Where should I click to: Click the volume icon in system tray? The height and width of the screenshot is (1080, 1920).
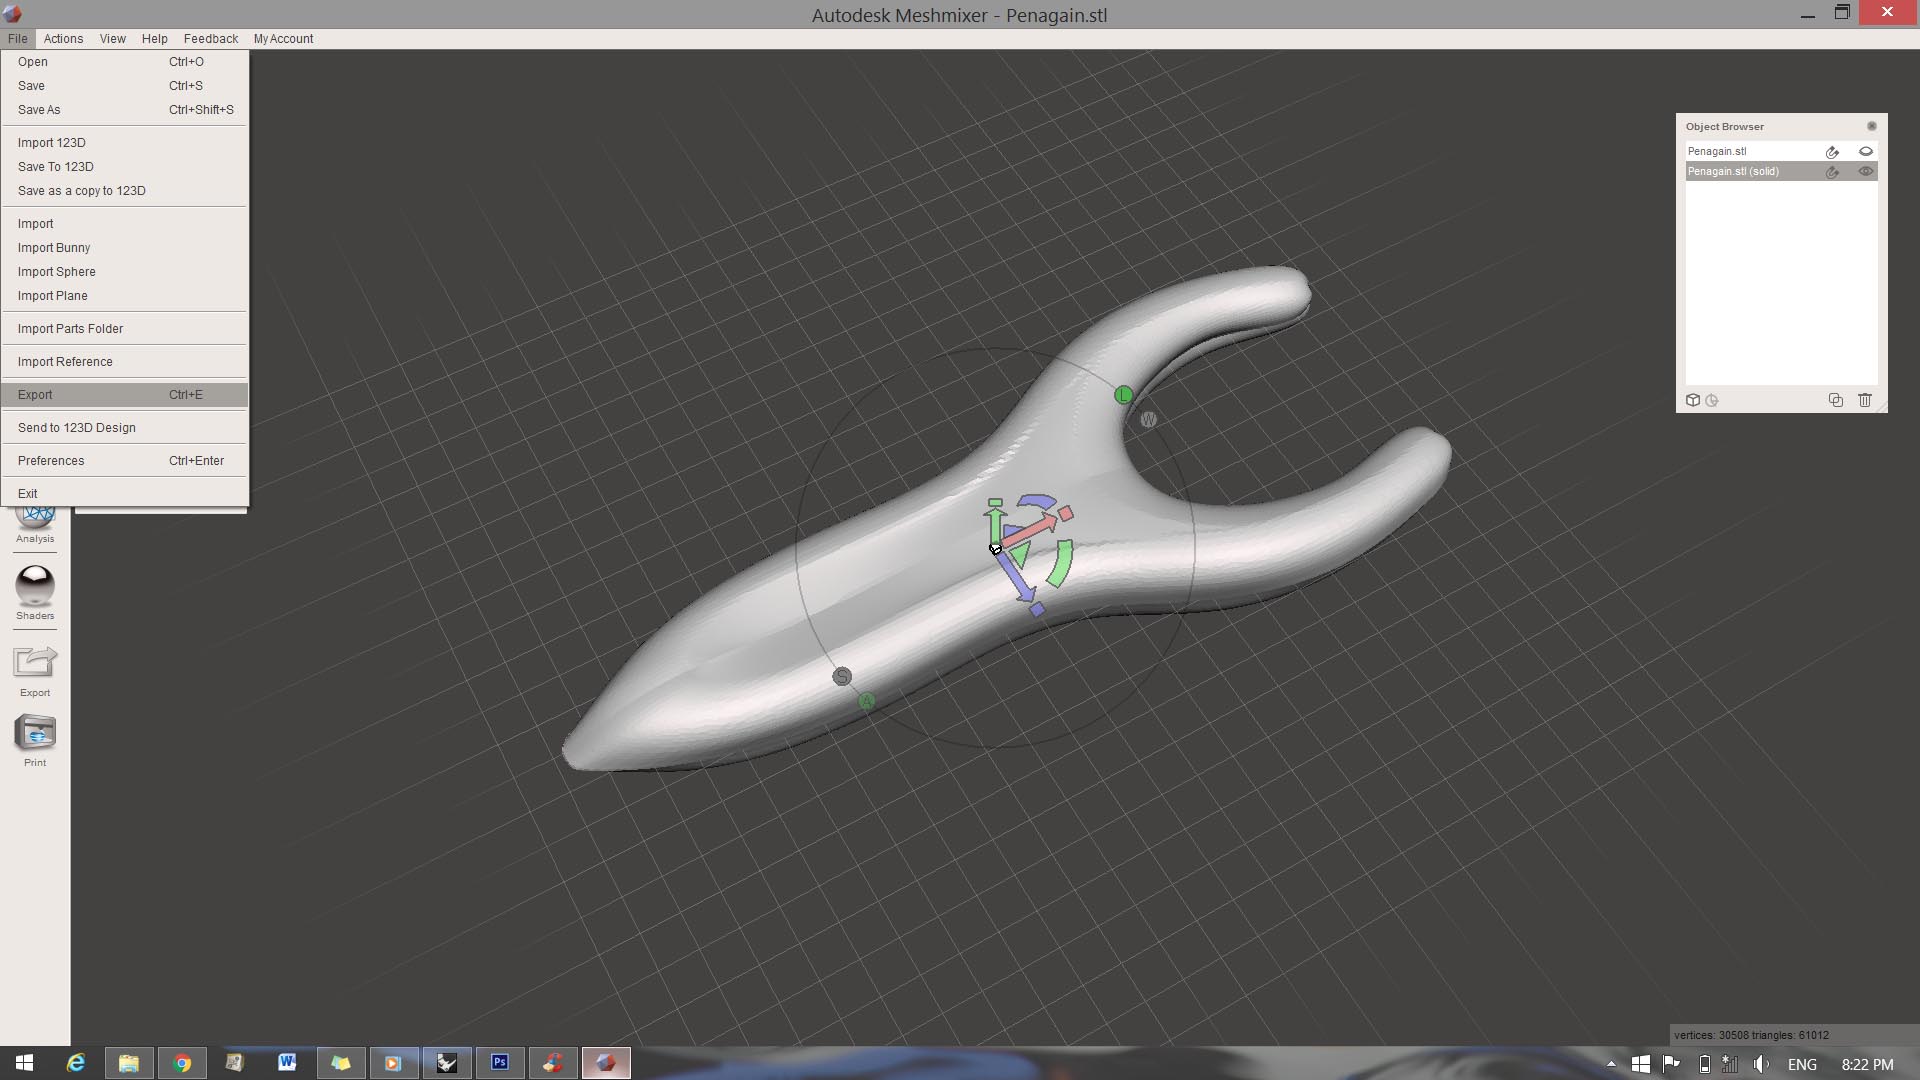pos(1761,1064)
